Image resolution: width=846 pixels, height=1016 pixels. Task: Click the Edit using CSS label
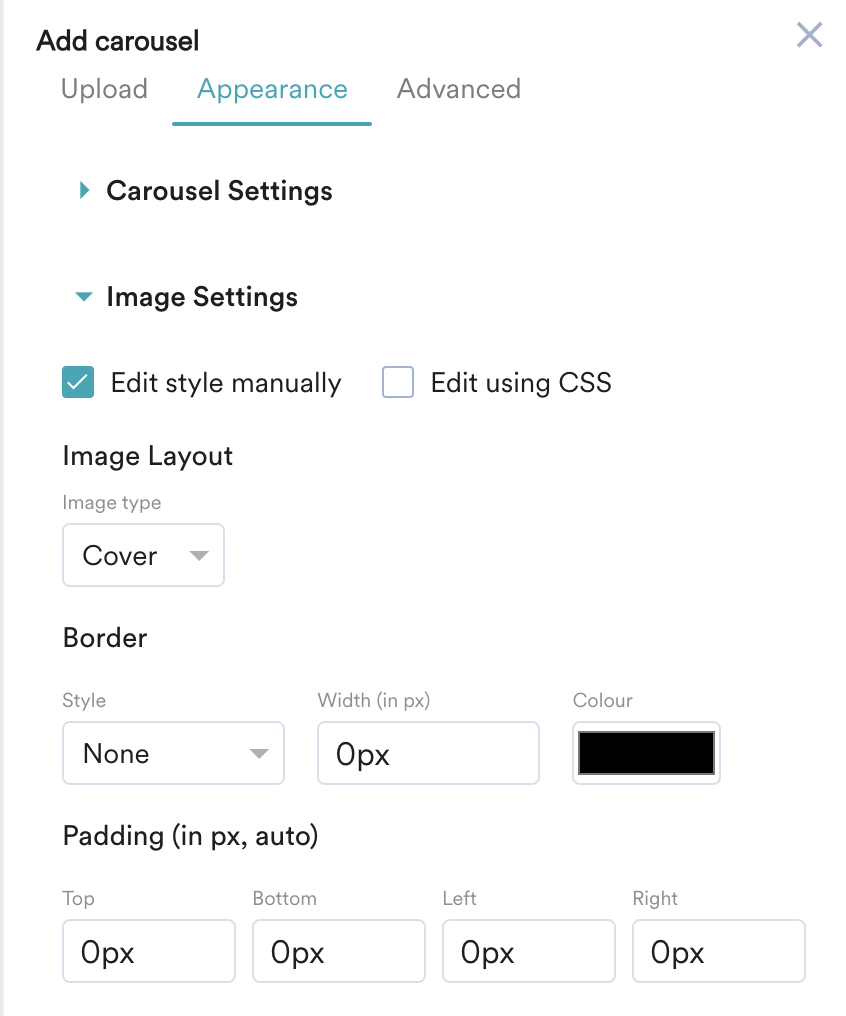(x=520, y=383)
